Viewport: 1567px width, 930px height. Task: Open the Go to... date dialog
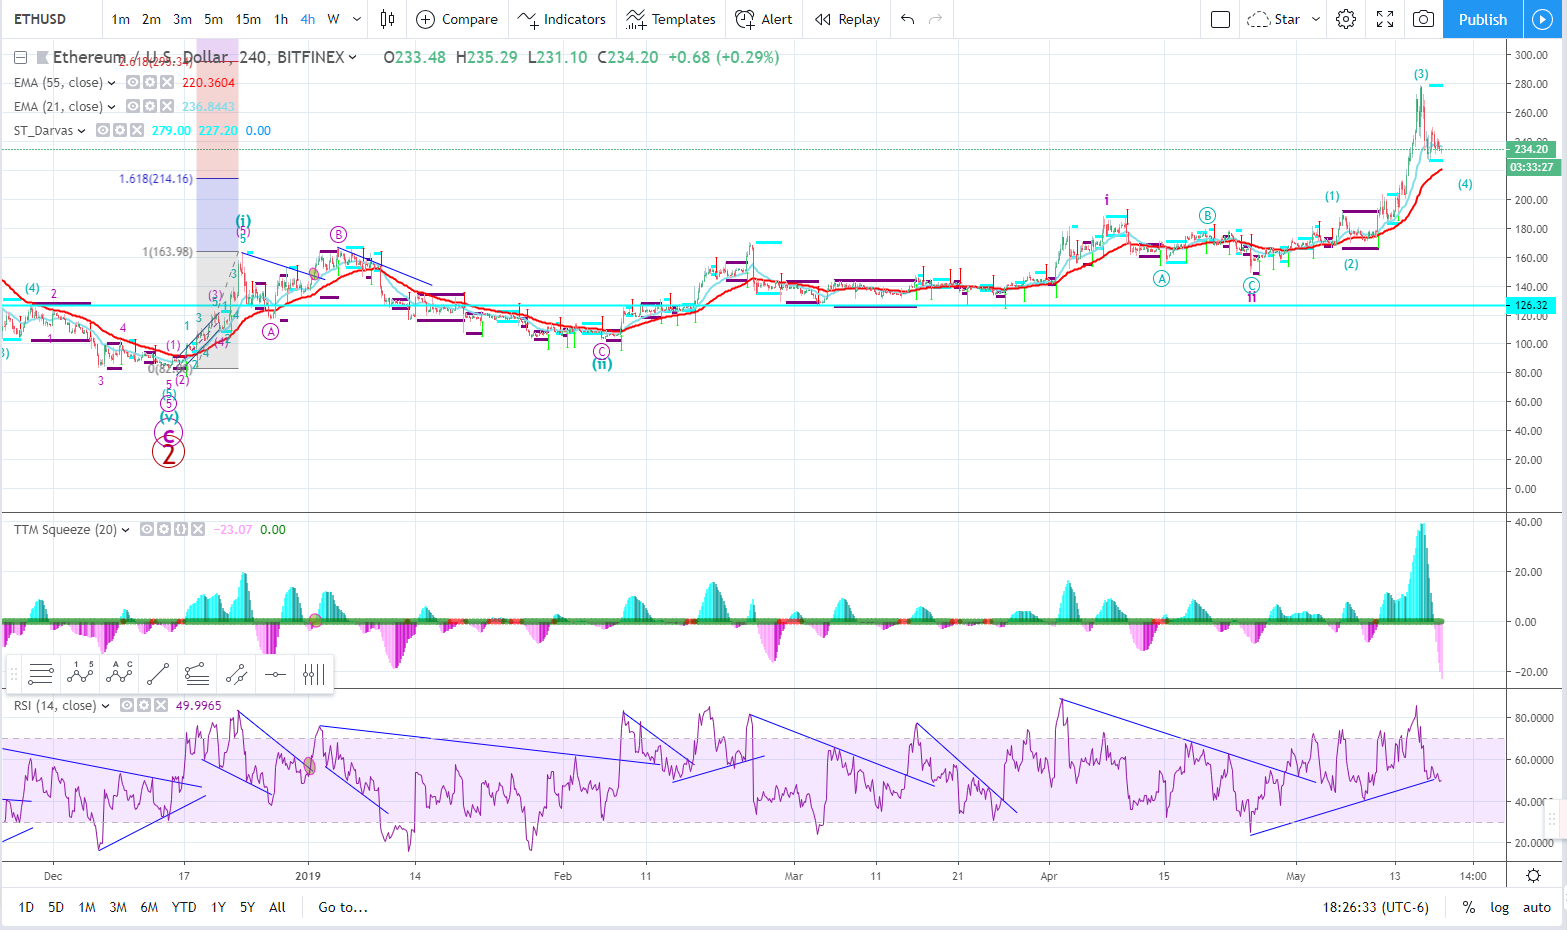[x=343, y=907]
